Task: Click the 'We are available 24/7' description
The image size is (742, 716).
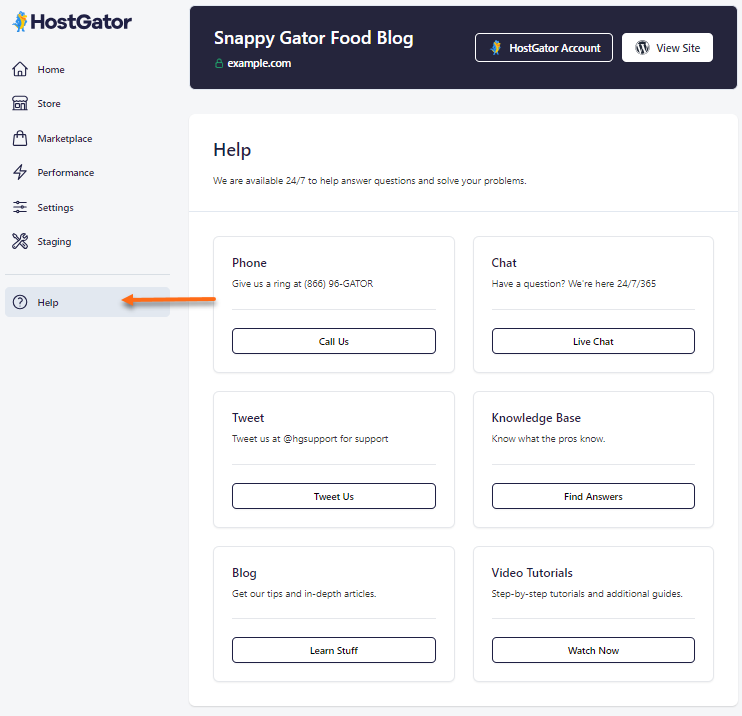Action: coord(370,181)
